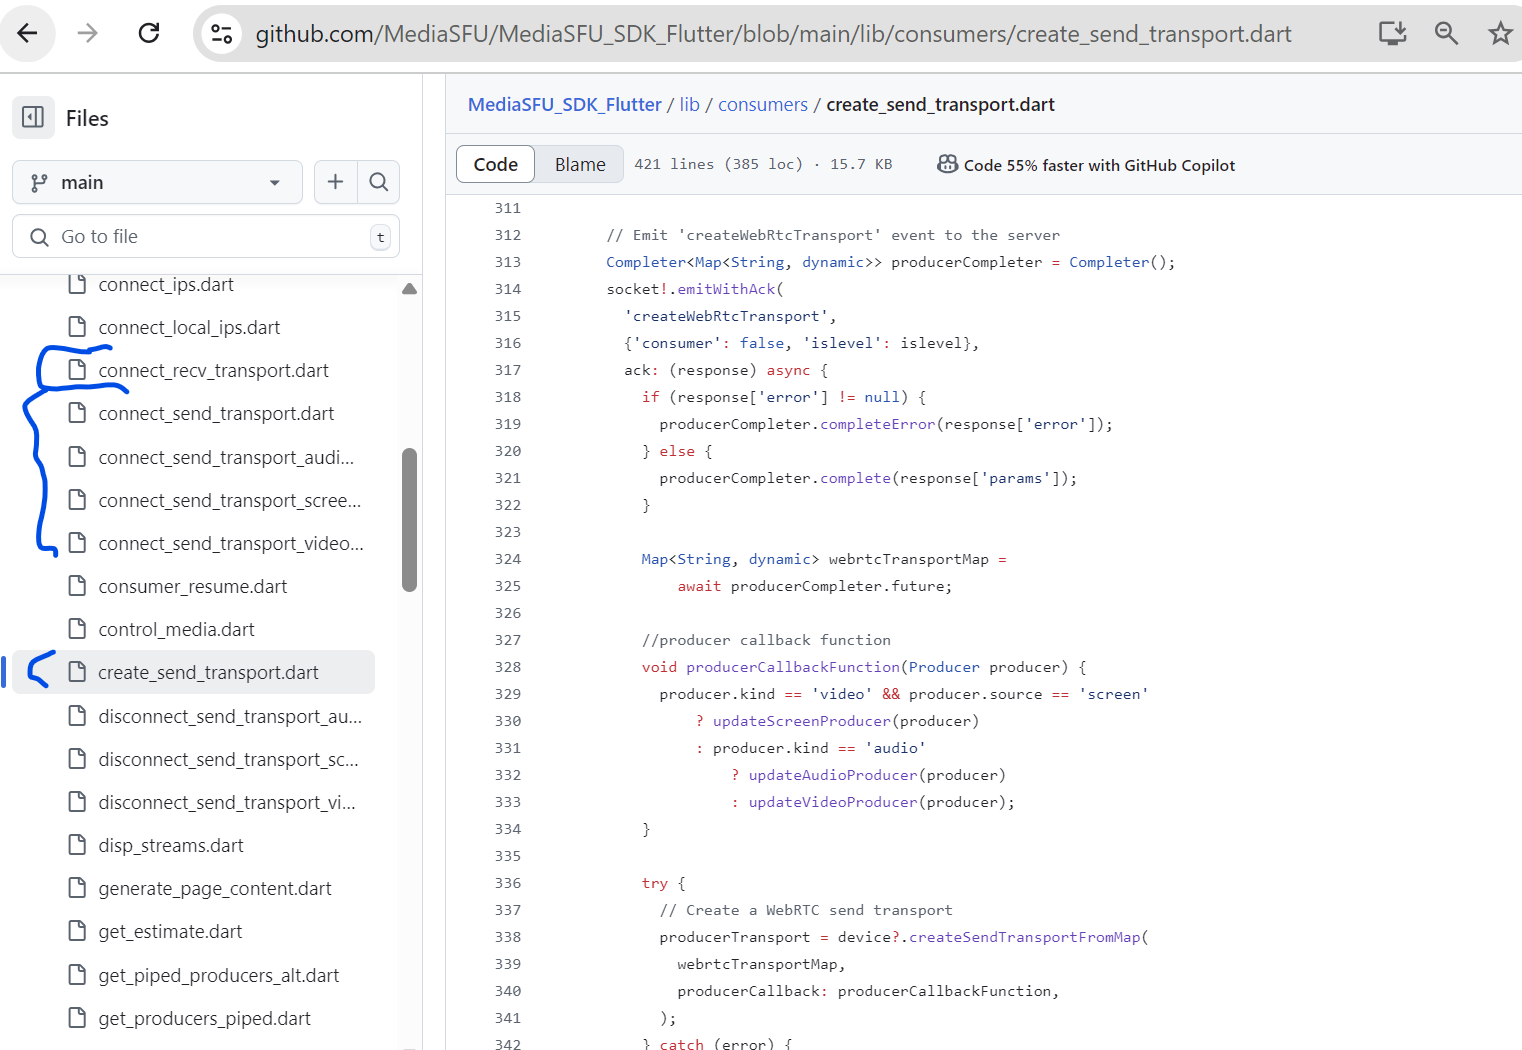Open connect_send_transport_audi... file

(226, 458)
